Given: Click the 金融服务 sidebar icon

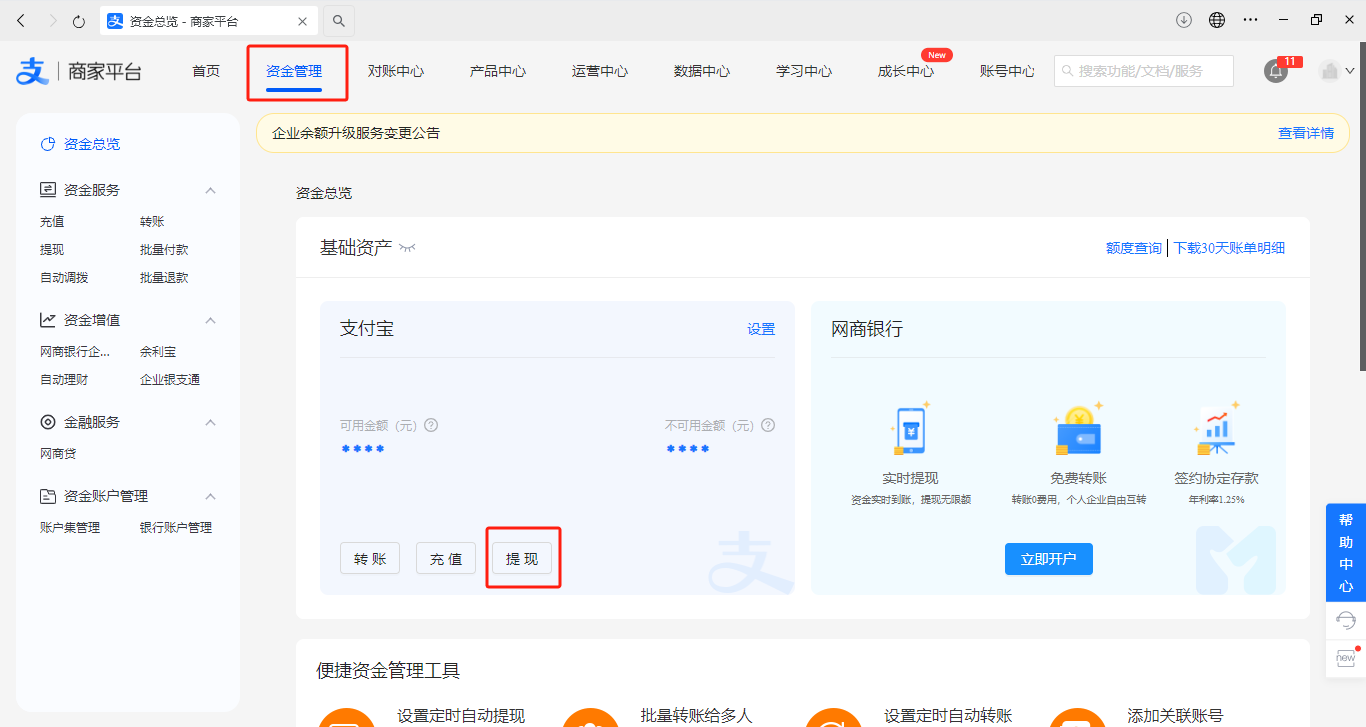Looking at the screenshot, I should [47, 422].
